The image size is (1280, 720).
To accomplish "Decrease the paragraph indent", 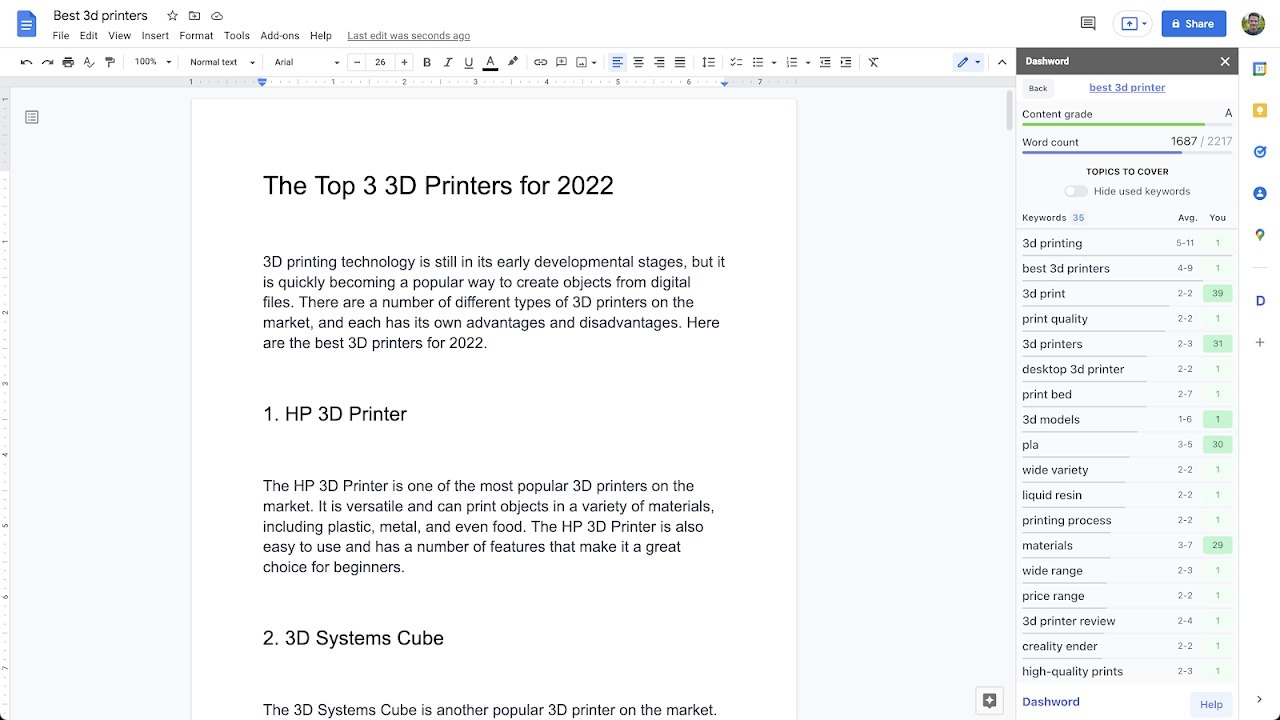I will pos(825,62).
